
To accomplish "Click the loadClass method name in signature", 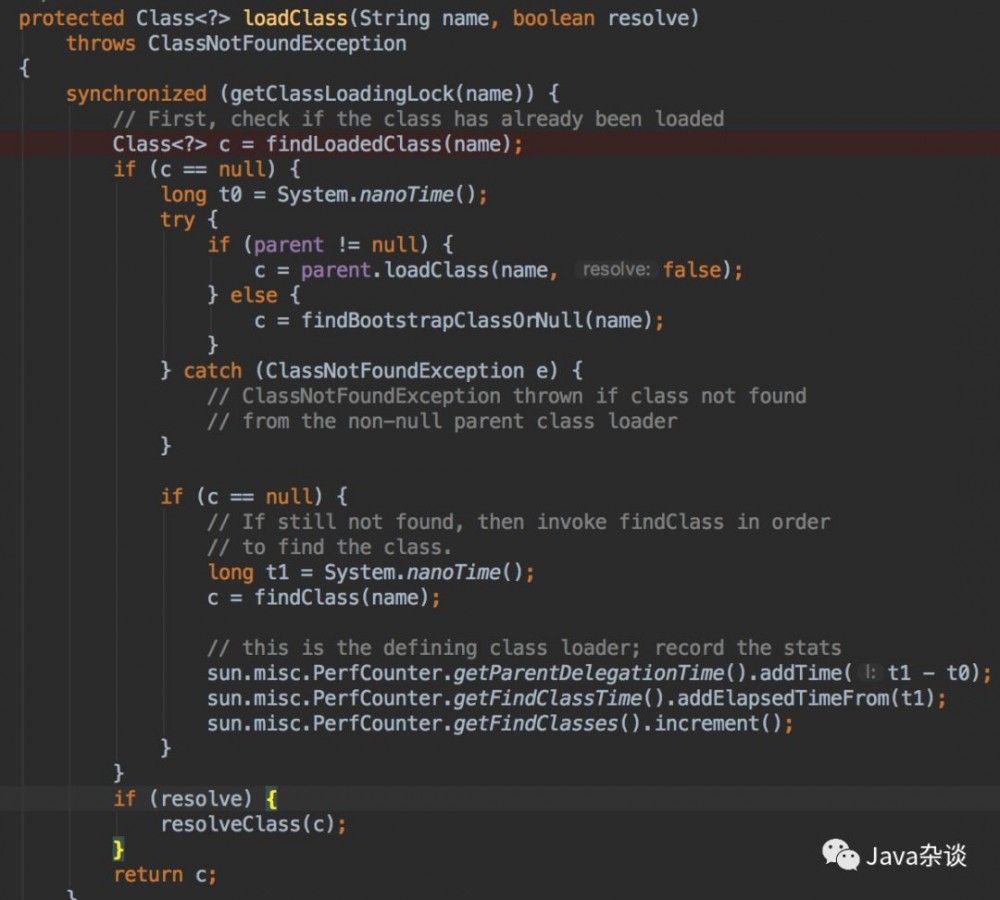I will [296, 18].
